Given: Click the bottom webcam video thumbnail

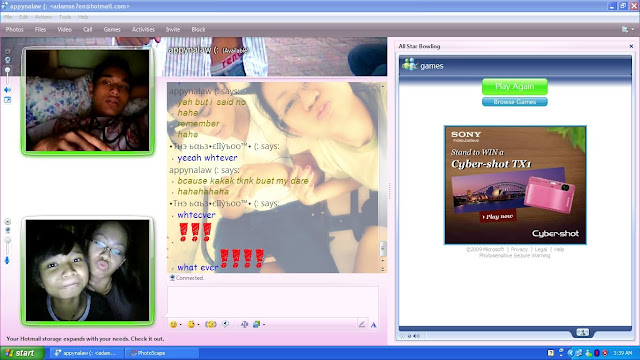Looking at the screenshot, I should pos(87,270).
